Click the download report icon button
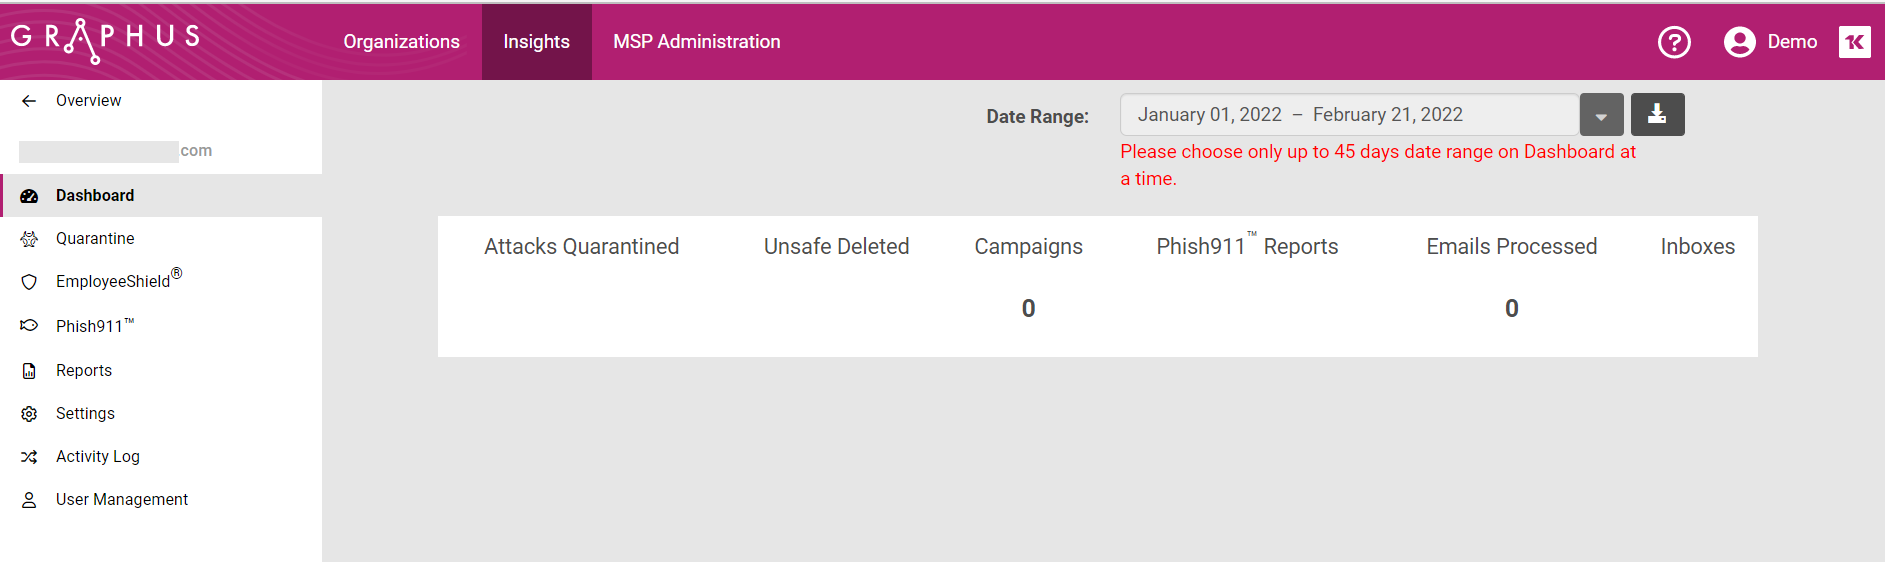This screenshot has height=562, width=1885. pos(1657,114)
